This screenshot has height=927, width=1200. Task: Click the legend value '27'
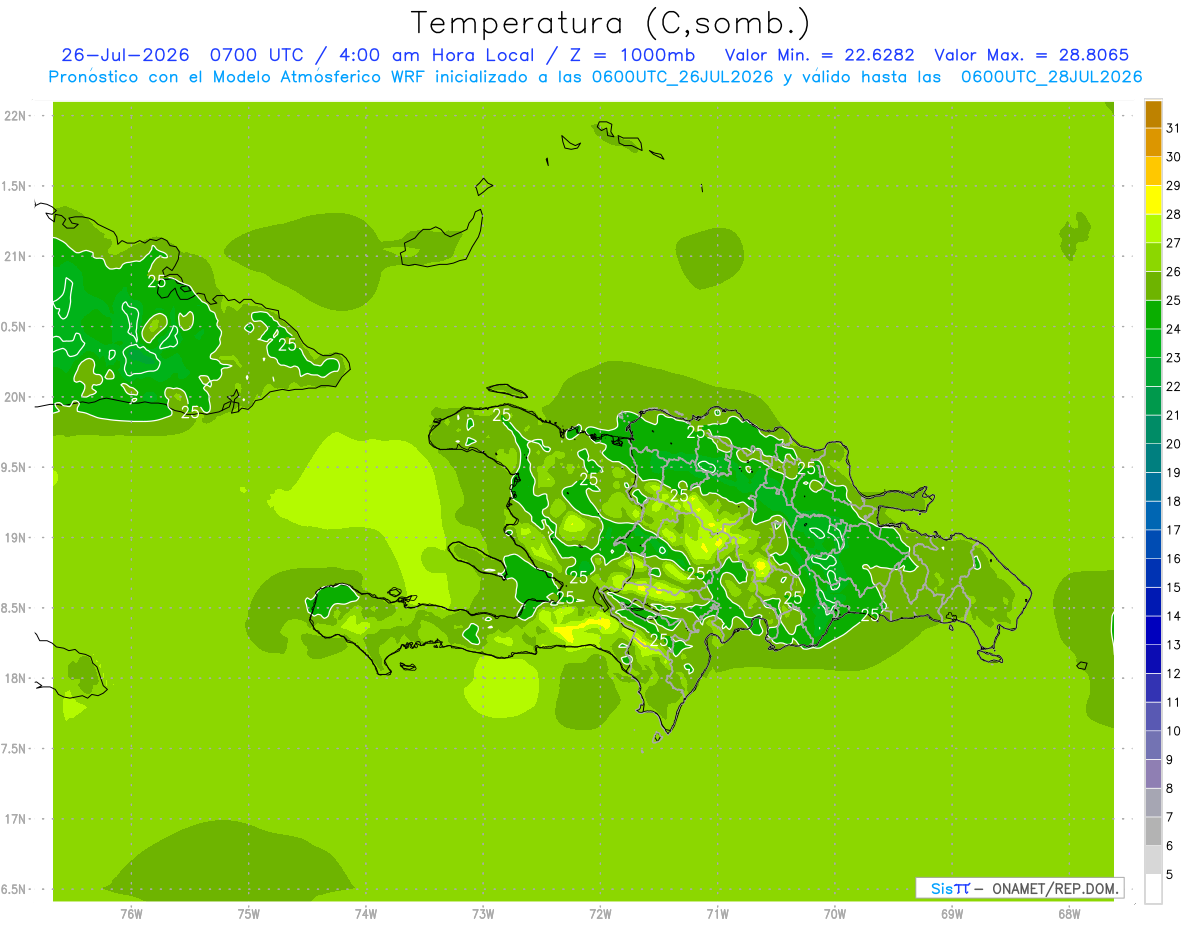pyautogui.click(x=1173, y=243)
